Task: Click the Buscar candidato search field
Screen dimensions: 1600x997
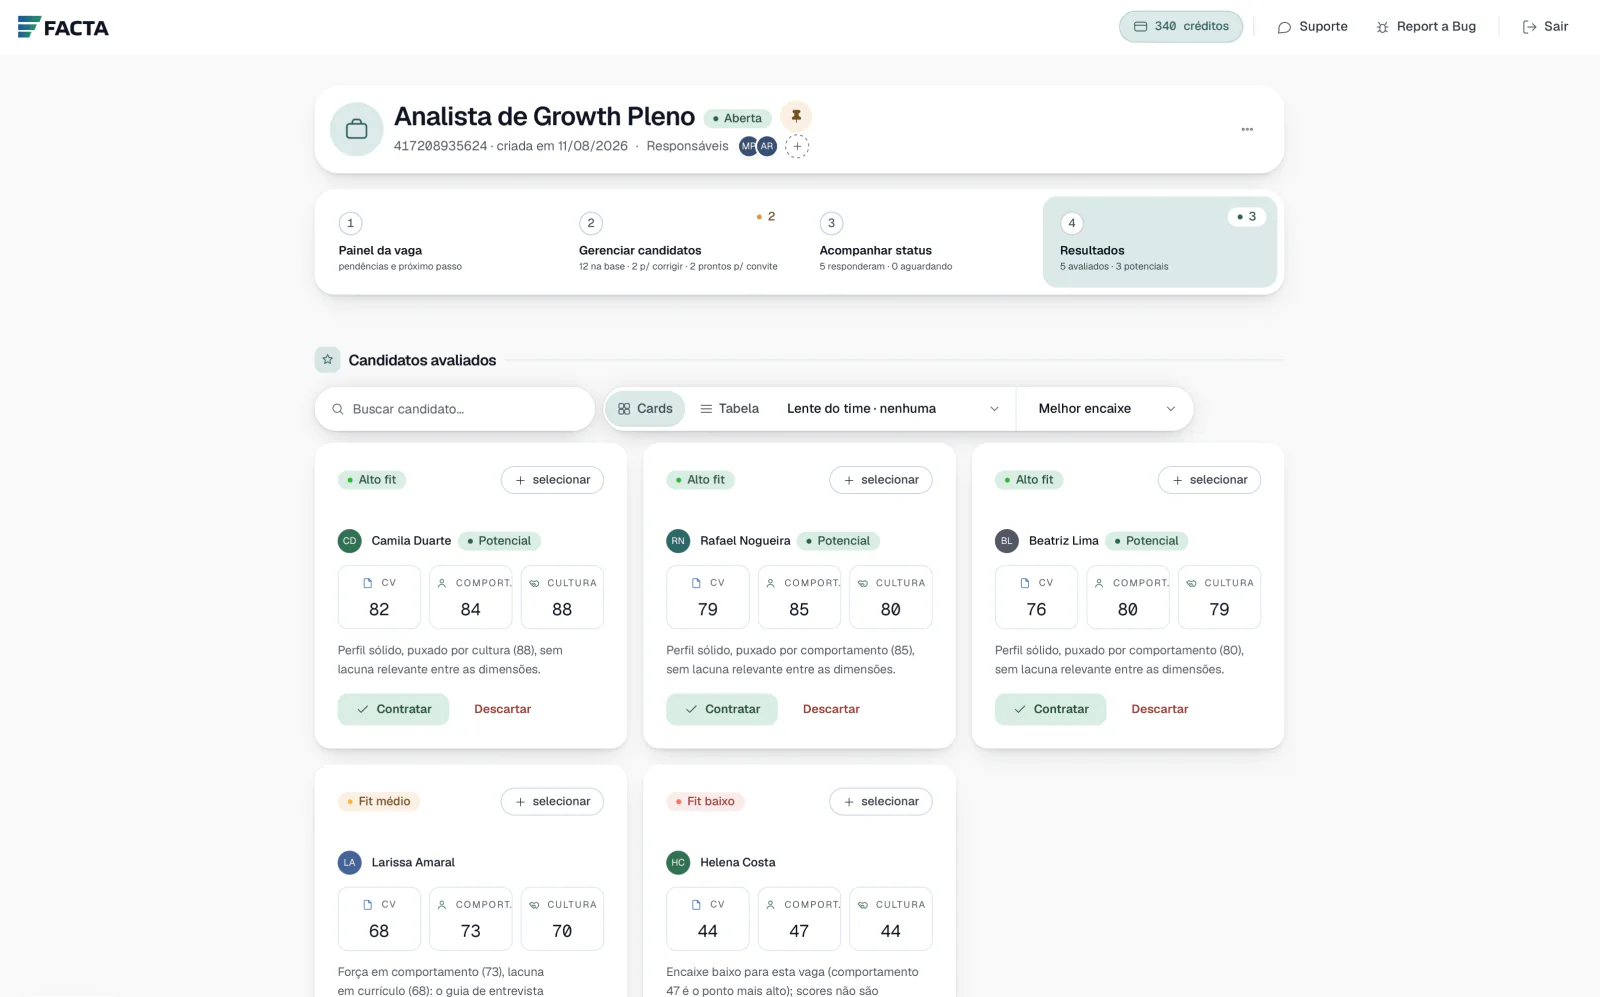Action: (455, 409)
